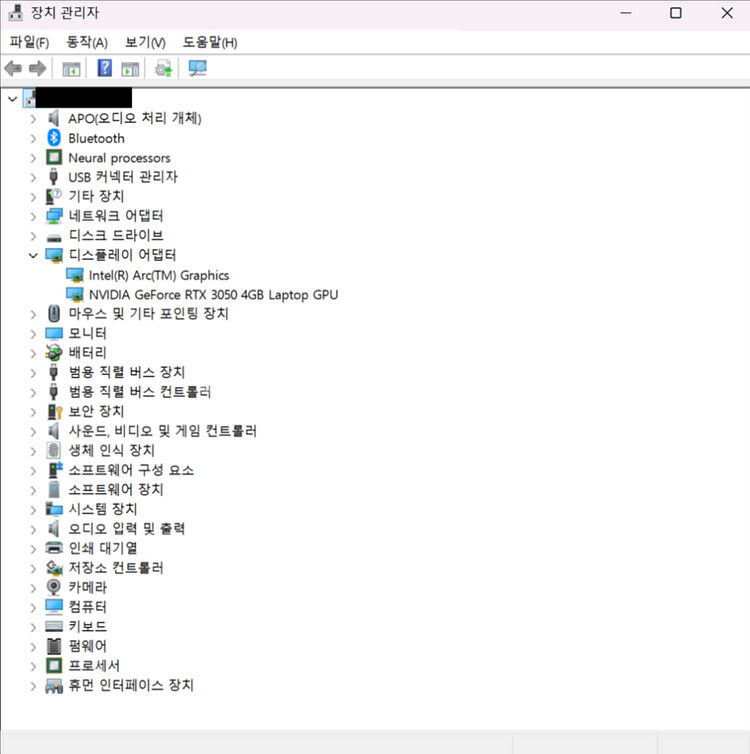This screenshot has width=750, height=754.
Task: Toggle the show/hide action pane toolbar icon
Action: 130,68
